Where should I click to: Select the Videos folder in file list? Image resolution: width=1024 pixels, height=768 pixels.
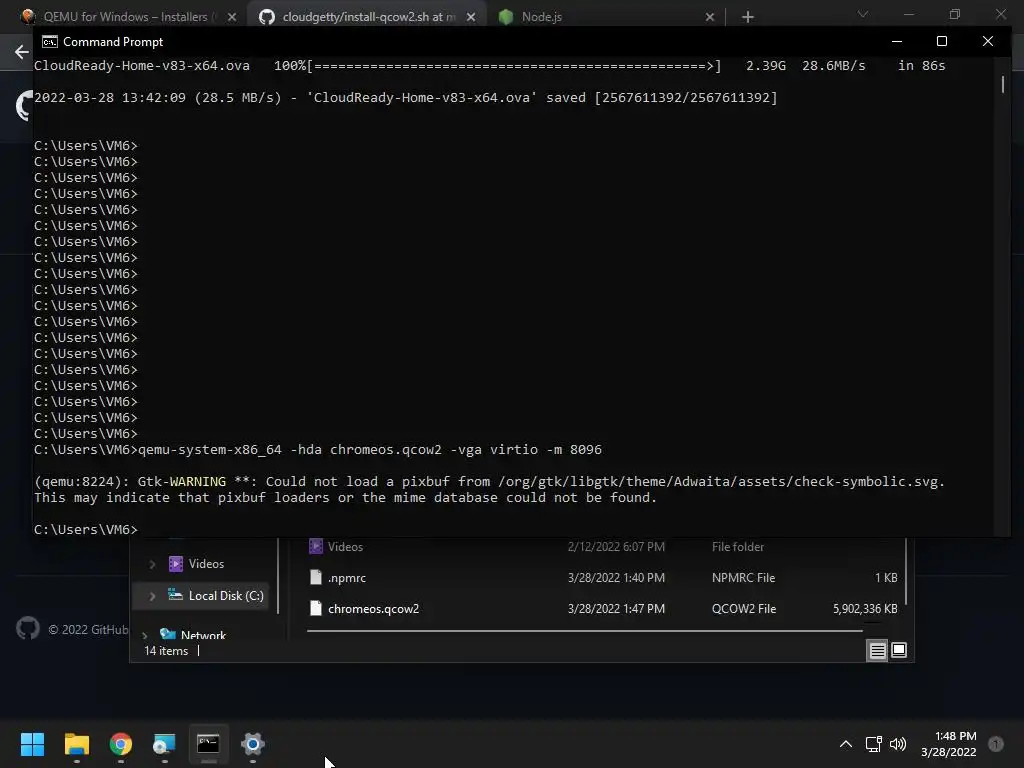coord(345,547)
